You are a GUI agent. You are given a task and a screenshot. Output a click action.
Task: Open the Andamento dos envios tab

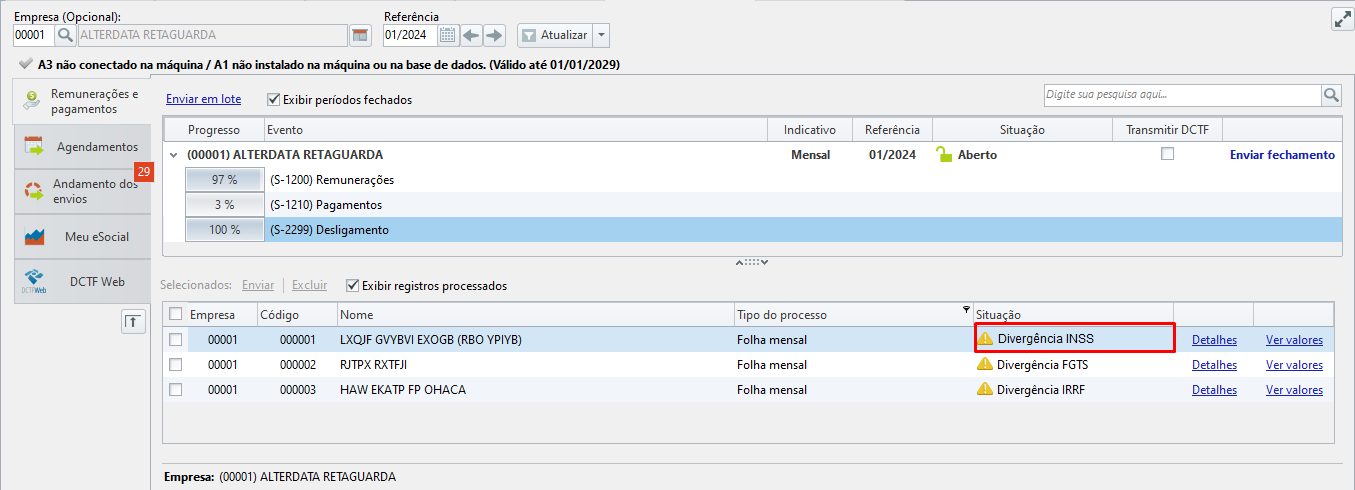[82, 191]
